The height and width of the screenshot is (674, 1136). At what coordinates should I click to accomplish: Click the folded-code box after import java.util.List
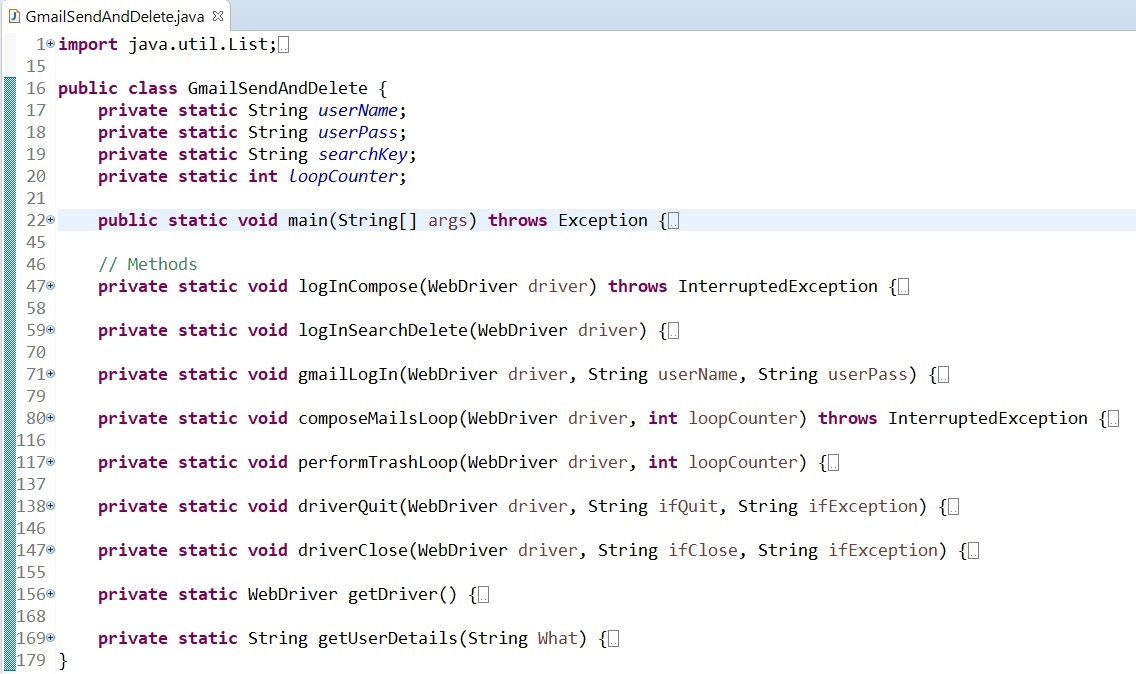coord(283,45)
